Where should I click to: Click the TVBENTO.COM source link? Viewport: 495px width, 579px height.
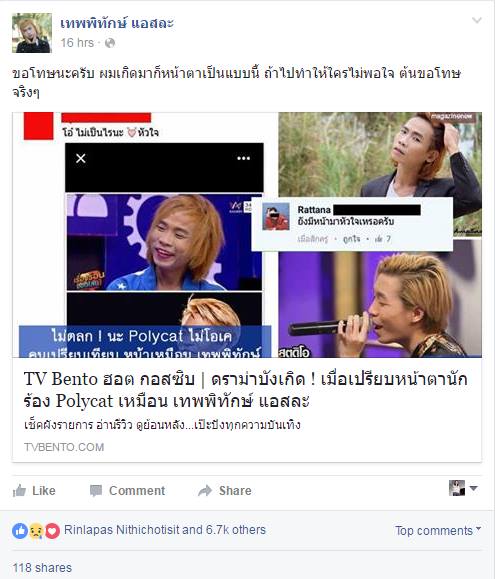pos(64,447)
